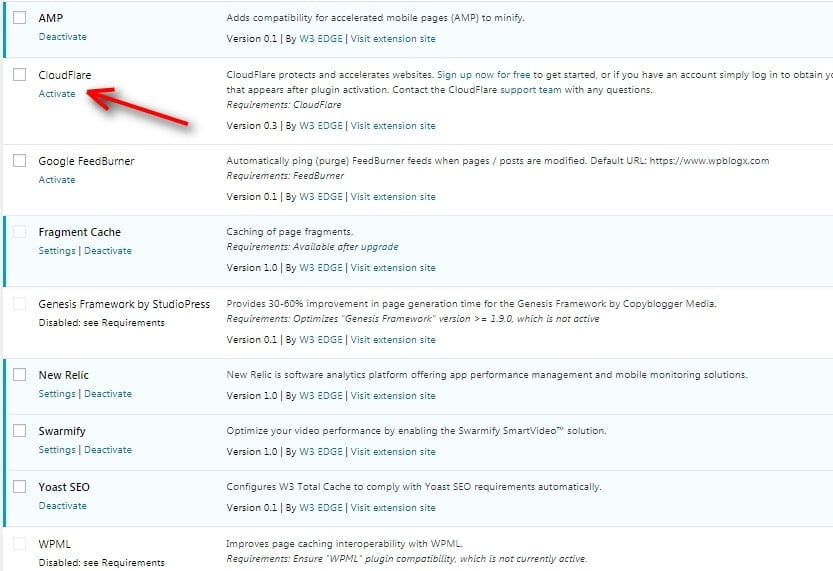Activate the Google FeedBurner extension

57,180
